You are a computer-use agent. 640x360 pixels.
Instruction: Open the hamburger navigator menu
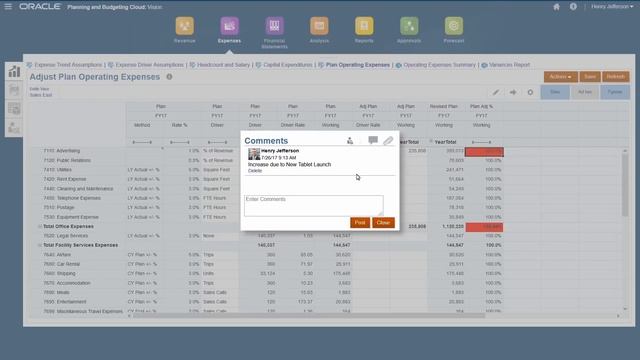[8, 7]
